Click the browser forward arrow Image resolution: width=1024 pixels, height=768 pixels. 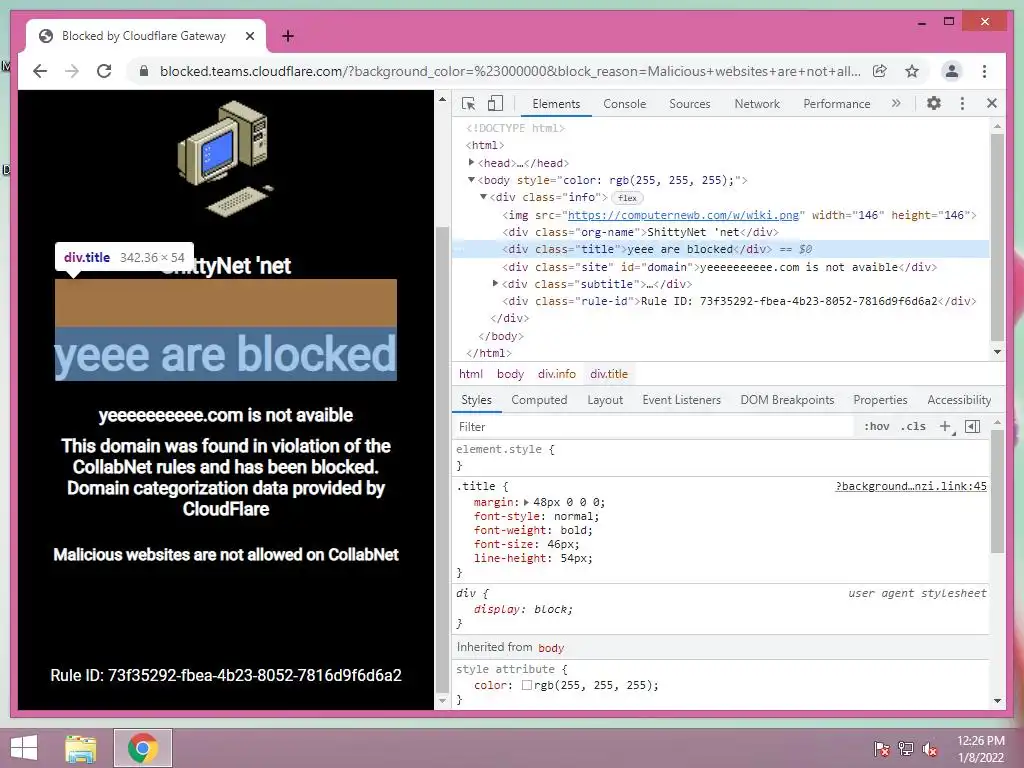click(x=72, y=71)
